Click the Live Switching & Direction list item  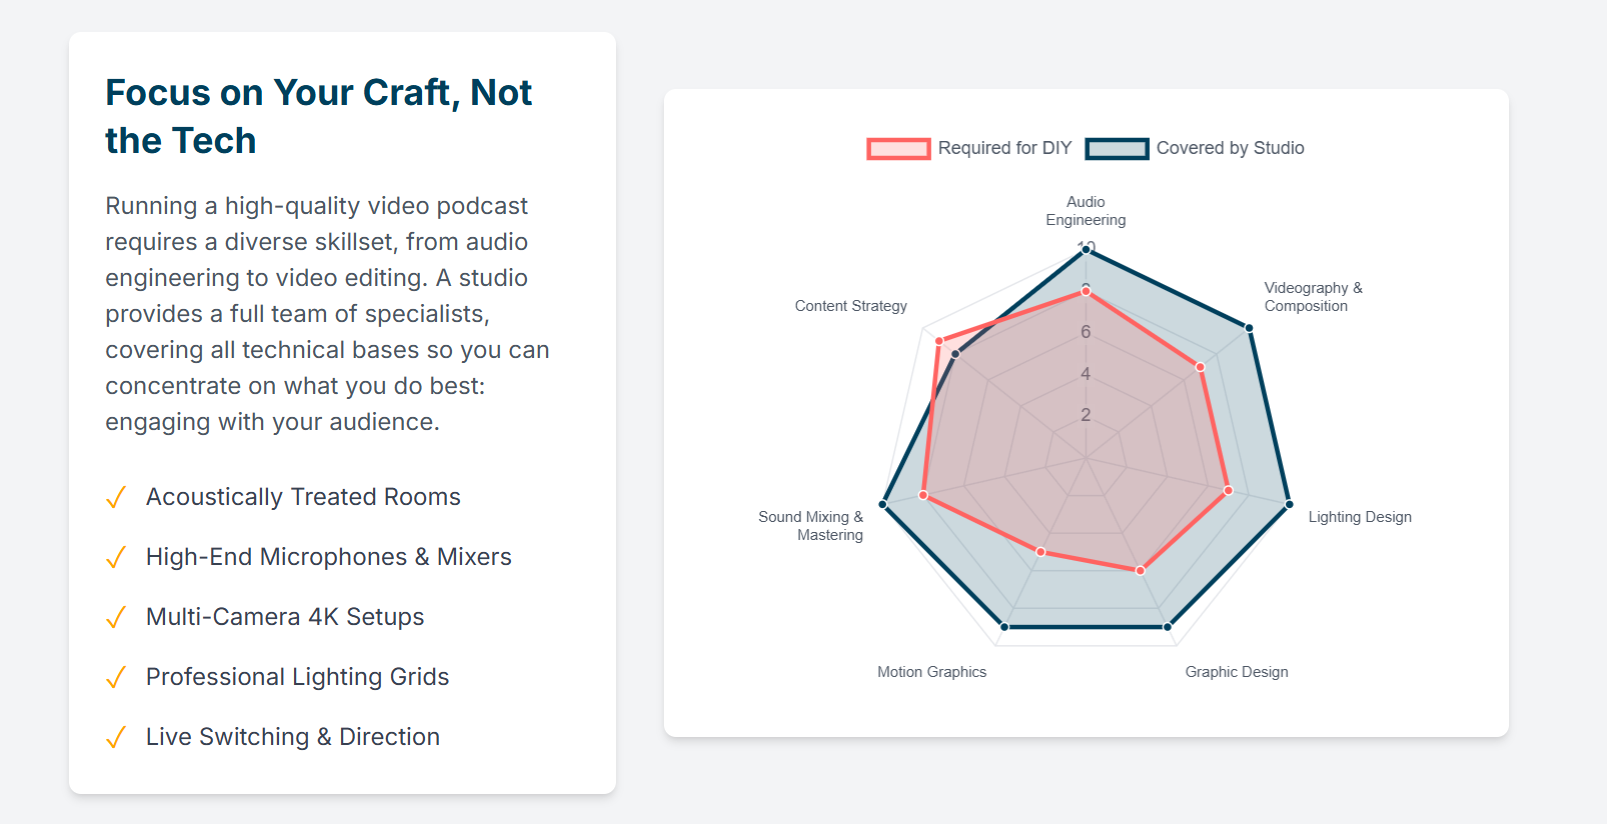pos(273,737)
